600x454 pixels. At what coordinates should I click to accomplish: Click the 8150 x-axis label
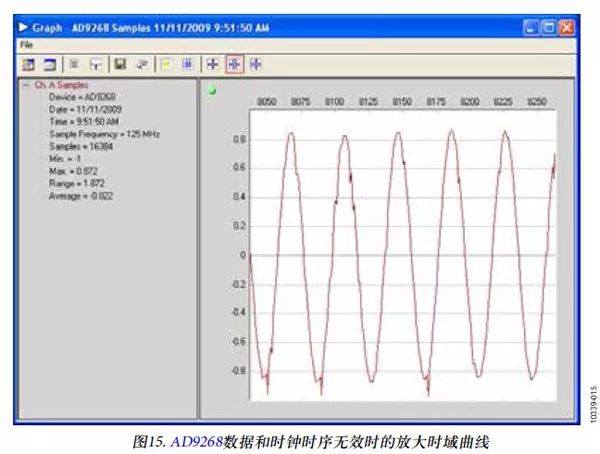pos(402,102)
